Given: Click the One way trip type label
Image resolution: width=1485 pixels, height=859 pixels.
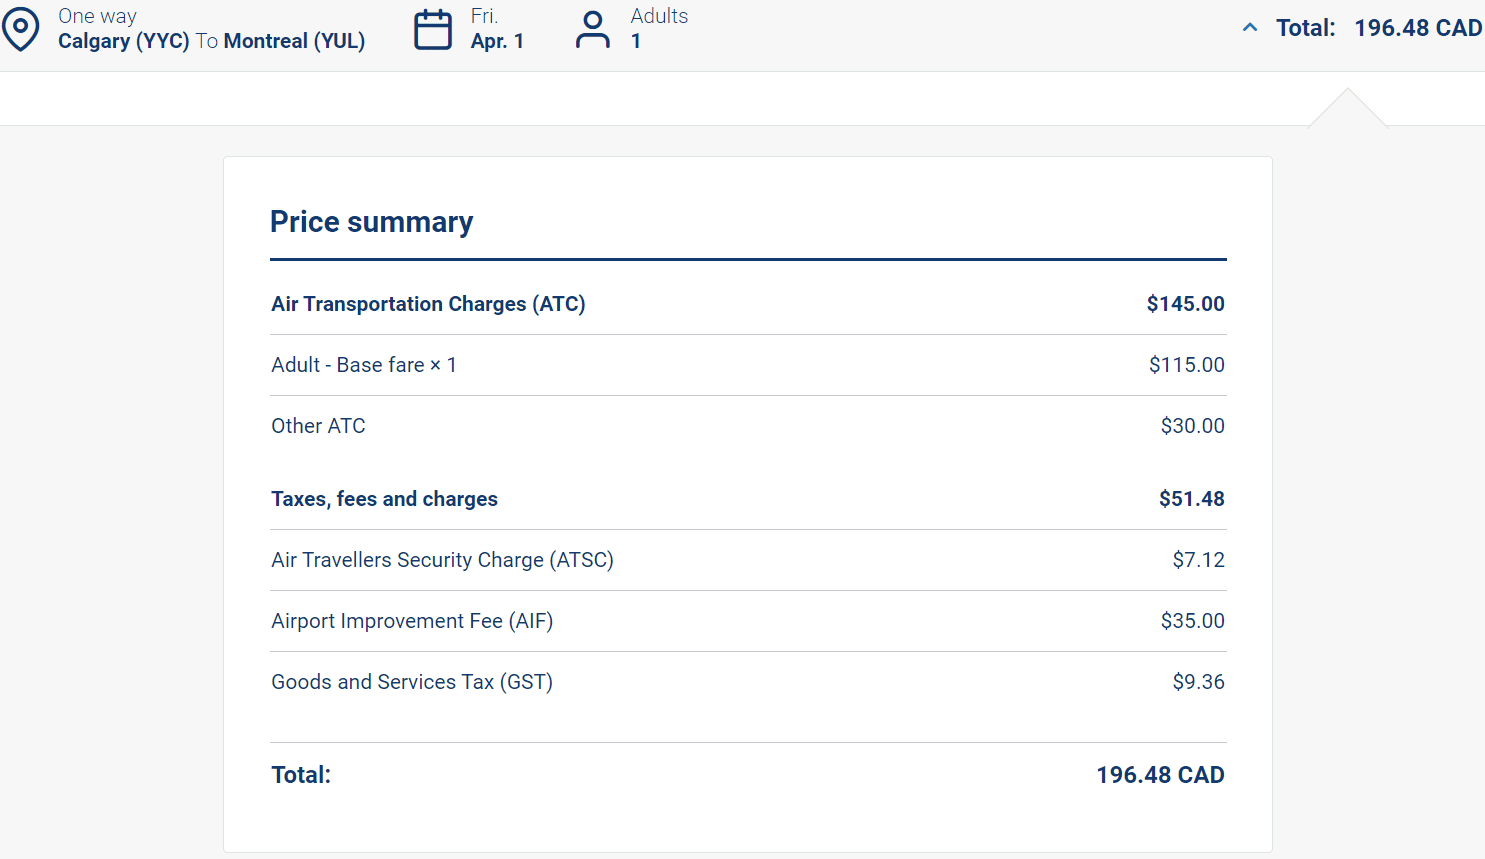Looking at the screenshot, I should [97, 16].
